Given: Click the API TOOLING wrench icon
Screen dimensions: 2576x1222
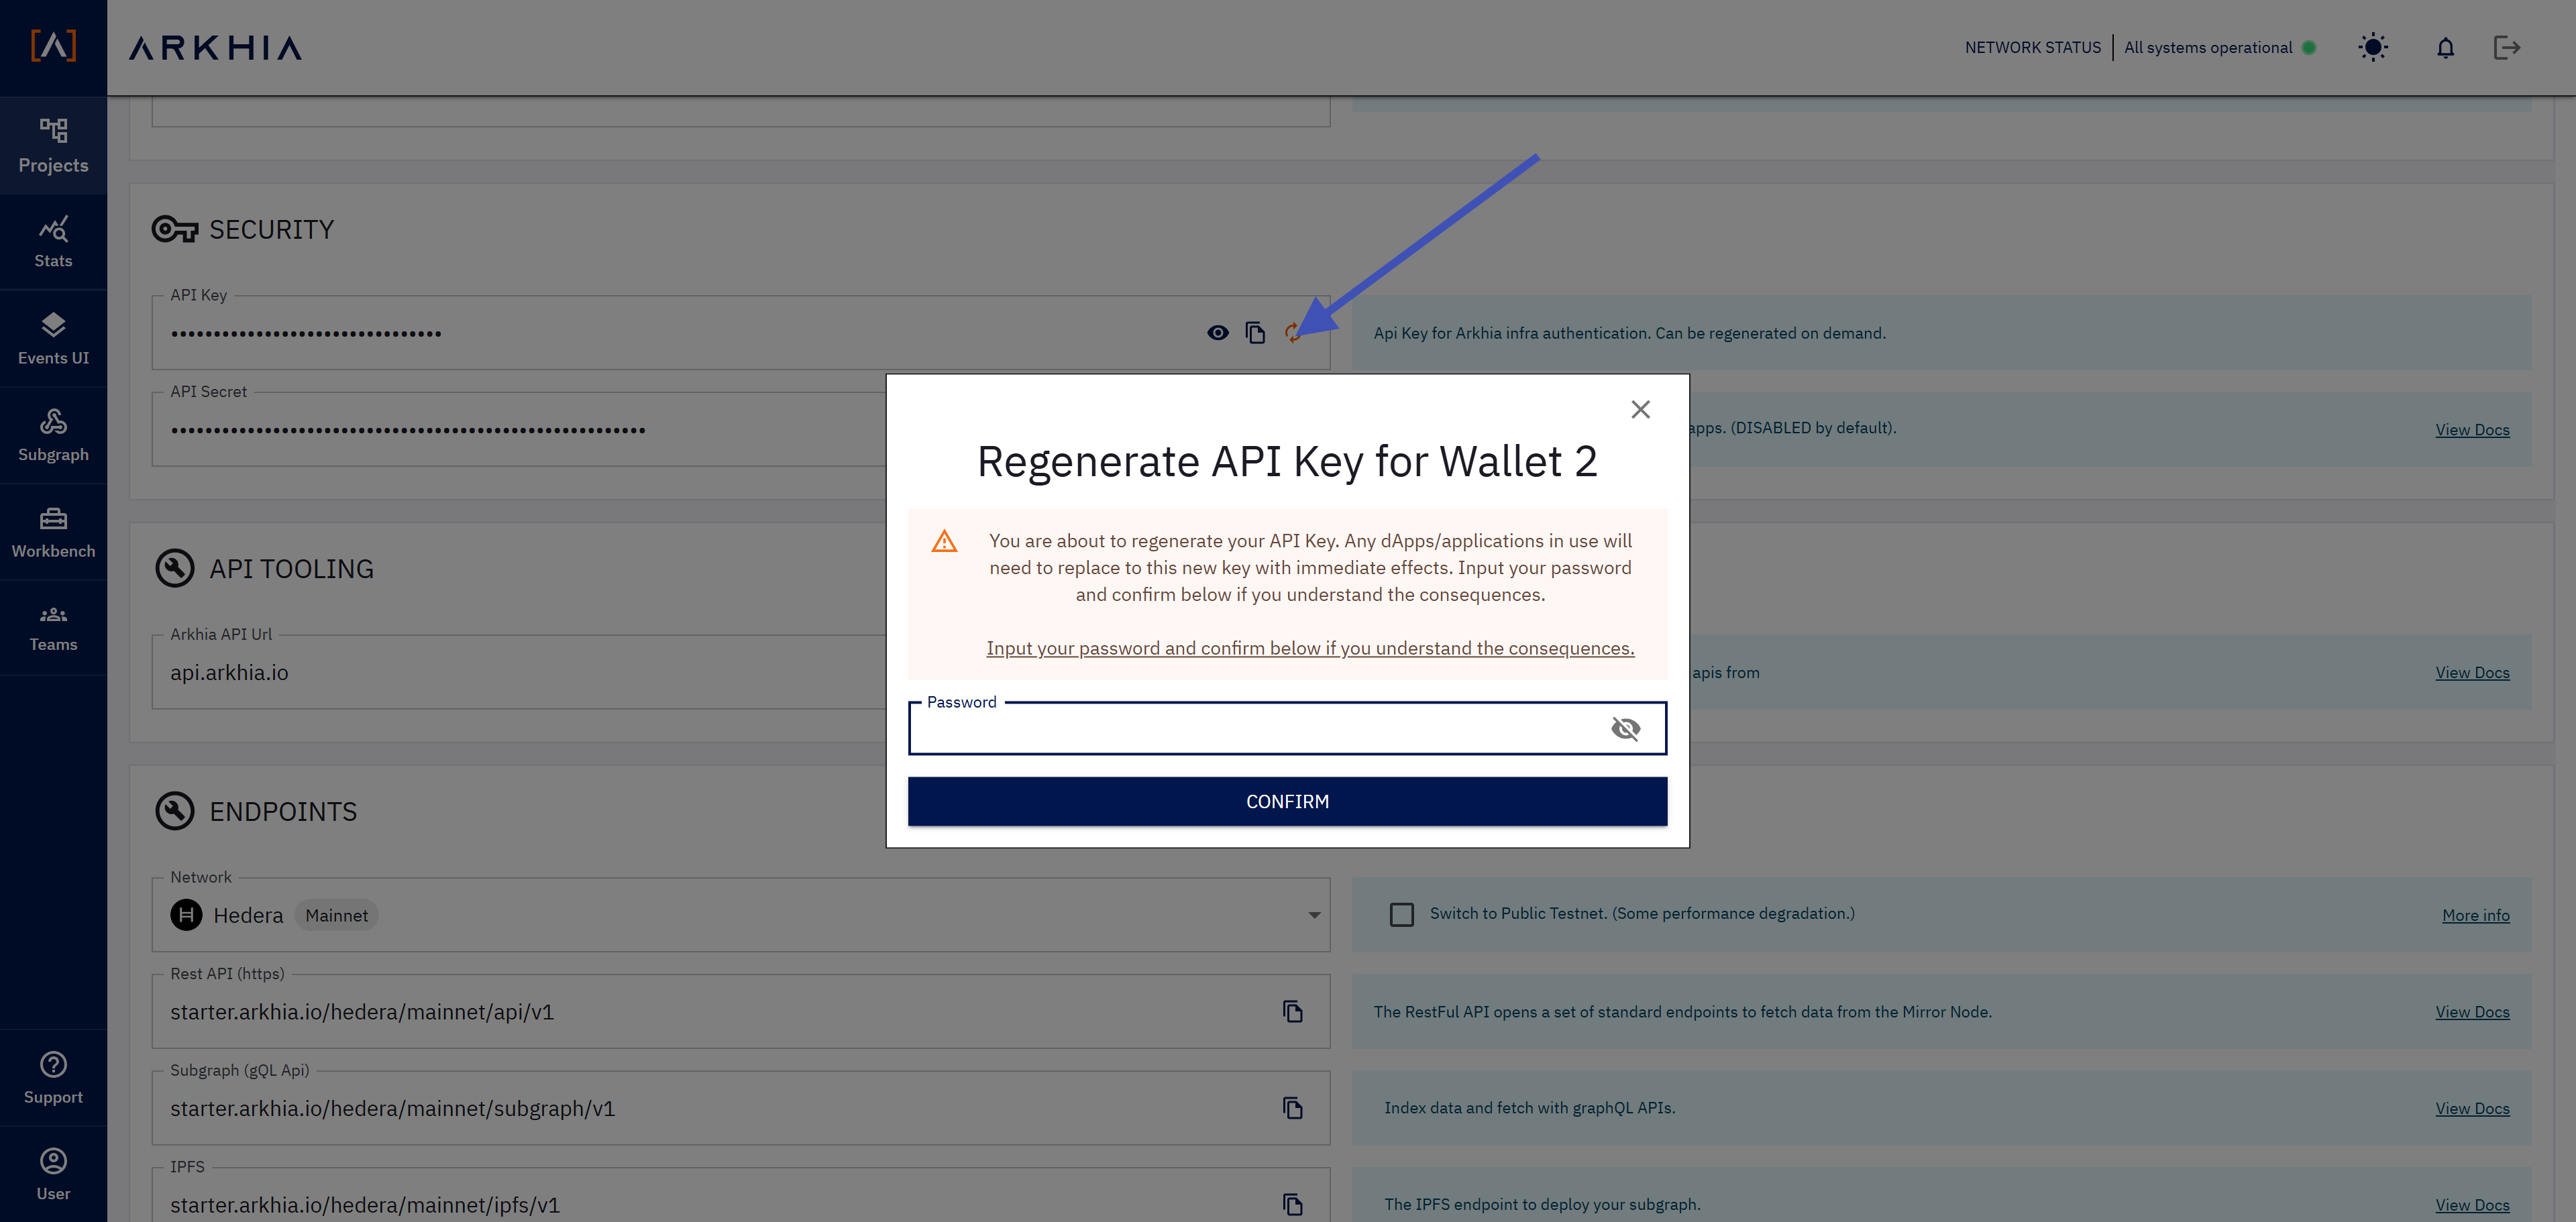Looking at the screenshot, I should pos(174,568).
